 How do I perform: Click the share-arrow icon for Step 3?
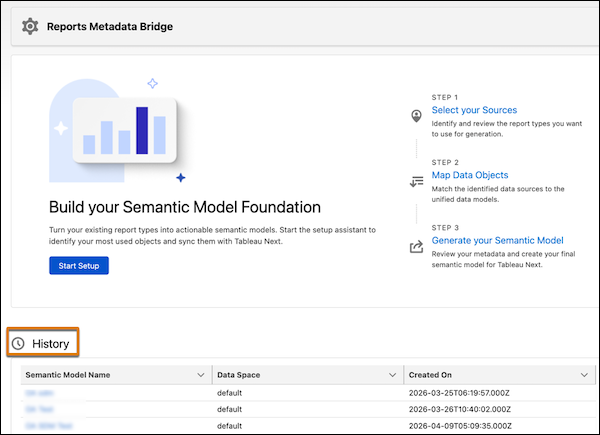tap(416, 247)
